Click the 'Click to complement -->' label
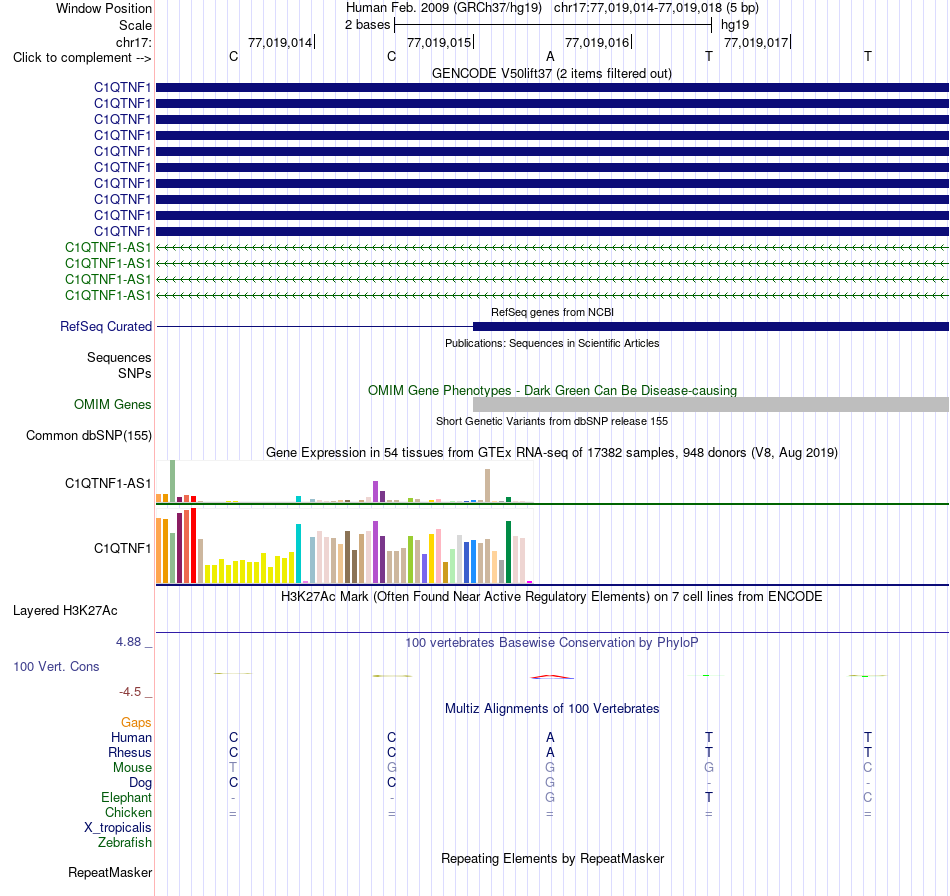 coord(82,58)
